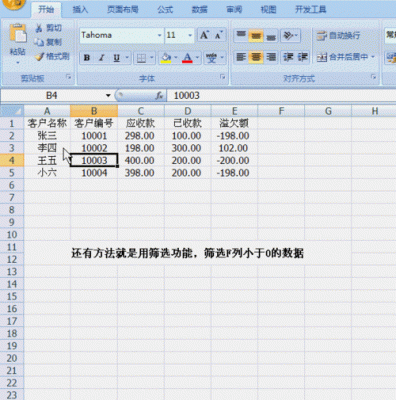The image size is (396, 400).
Task: Align text to vertical middle
Action: (x=256, y=35)
